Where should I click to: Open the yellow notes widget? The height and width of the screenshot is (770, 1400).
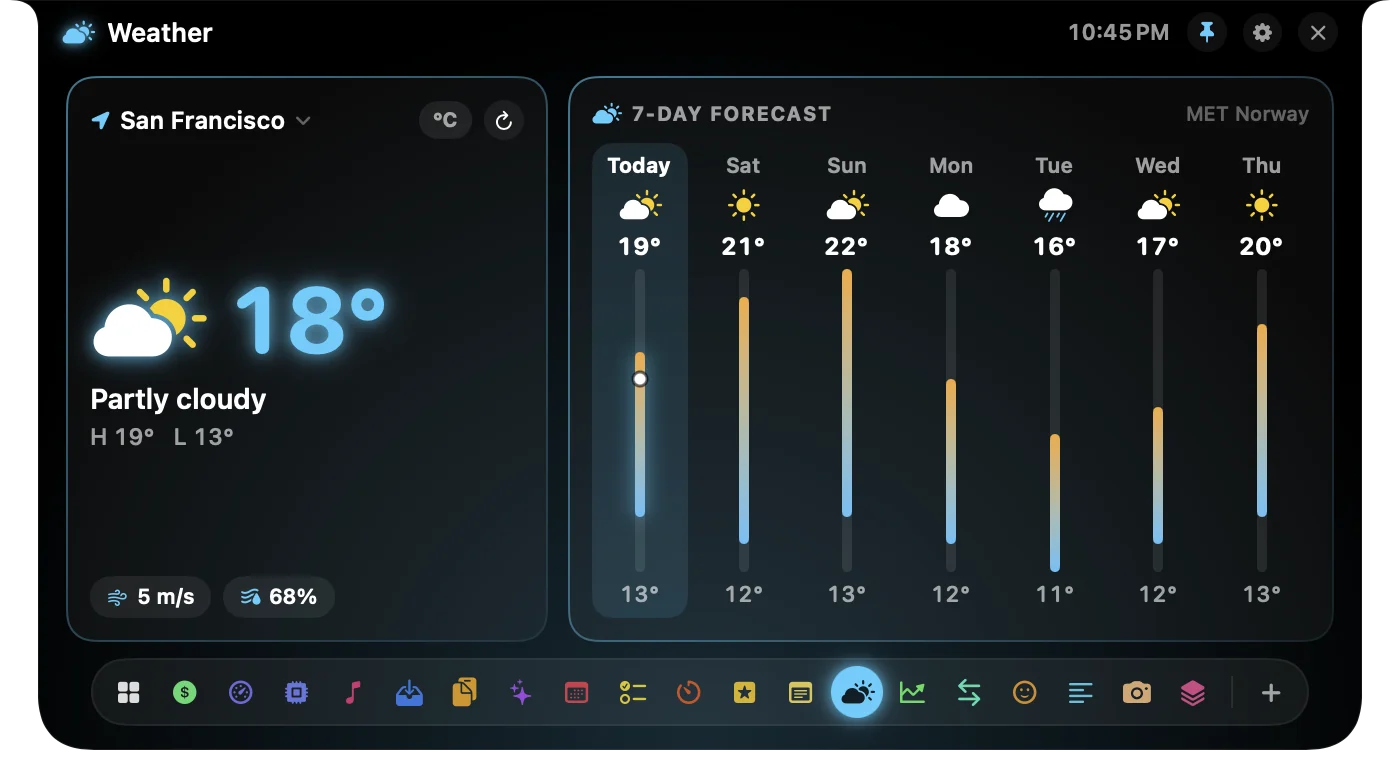(800, 692)
